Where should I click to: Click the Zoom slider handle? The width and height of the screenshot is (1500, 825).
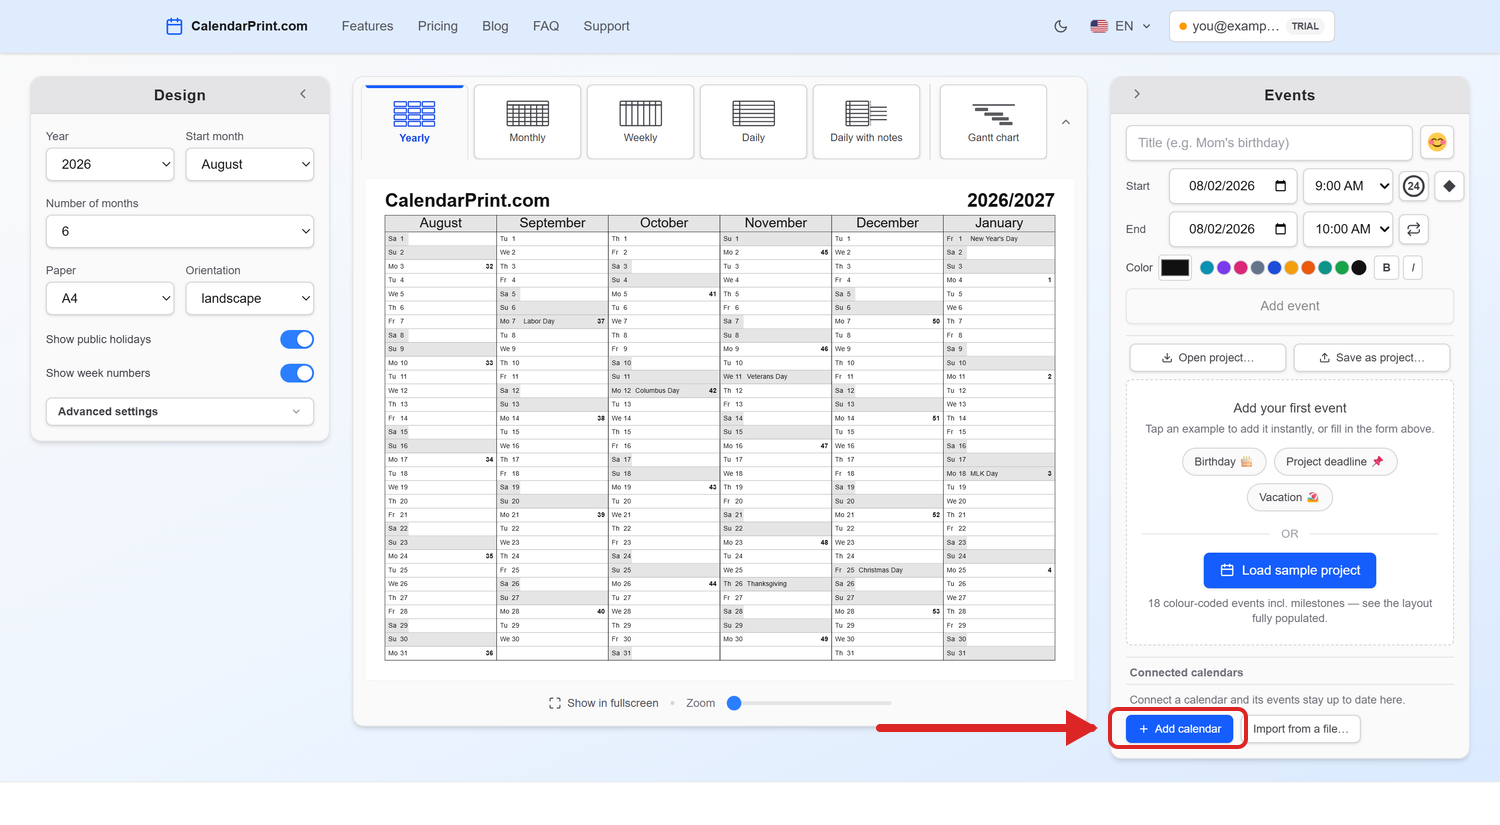pos(734,703)
